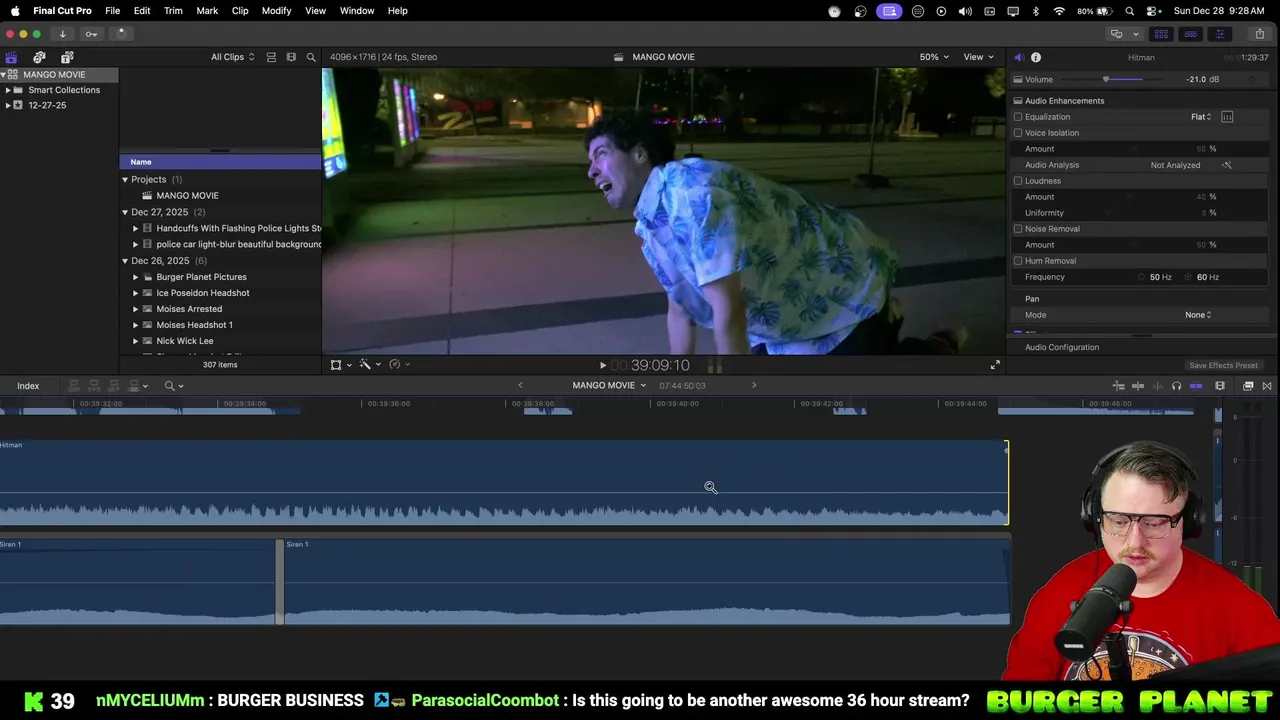The image size is (1280, 720).
Task: Open the Pan Mode None dropdown
Action: click(1198, 315)
